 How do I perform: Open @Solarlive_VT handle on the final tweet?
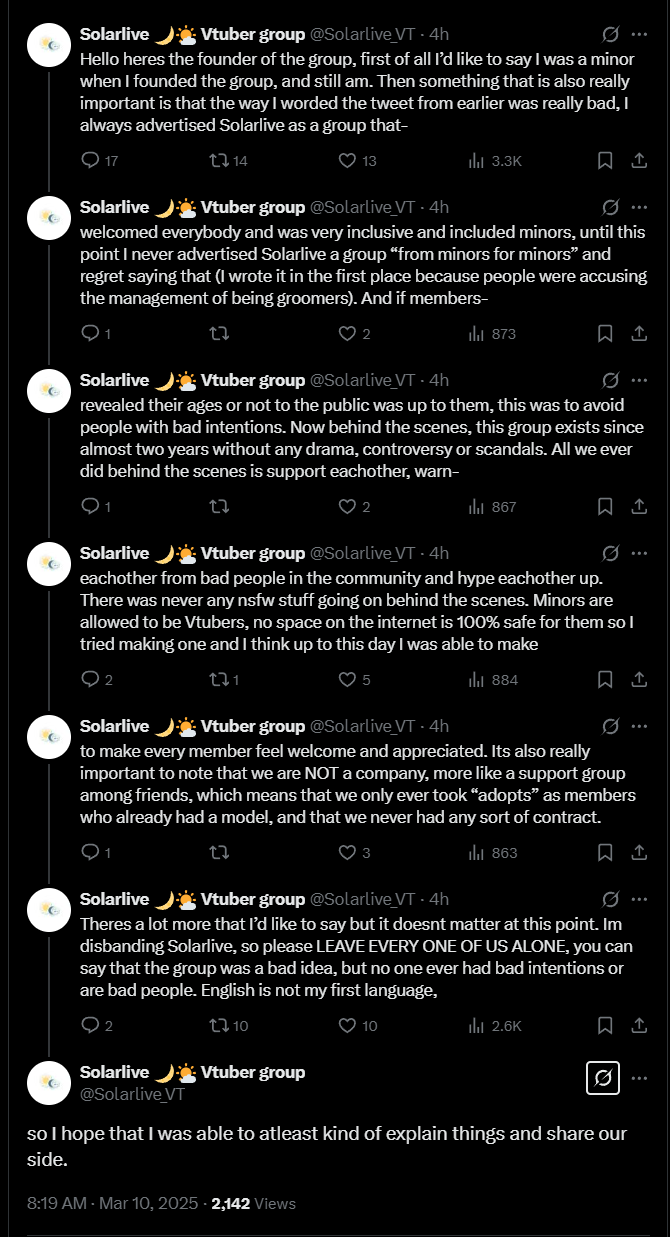[132, 1093]
